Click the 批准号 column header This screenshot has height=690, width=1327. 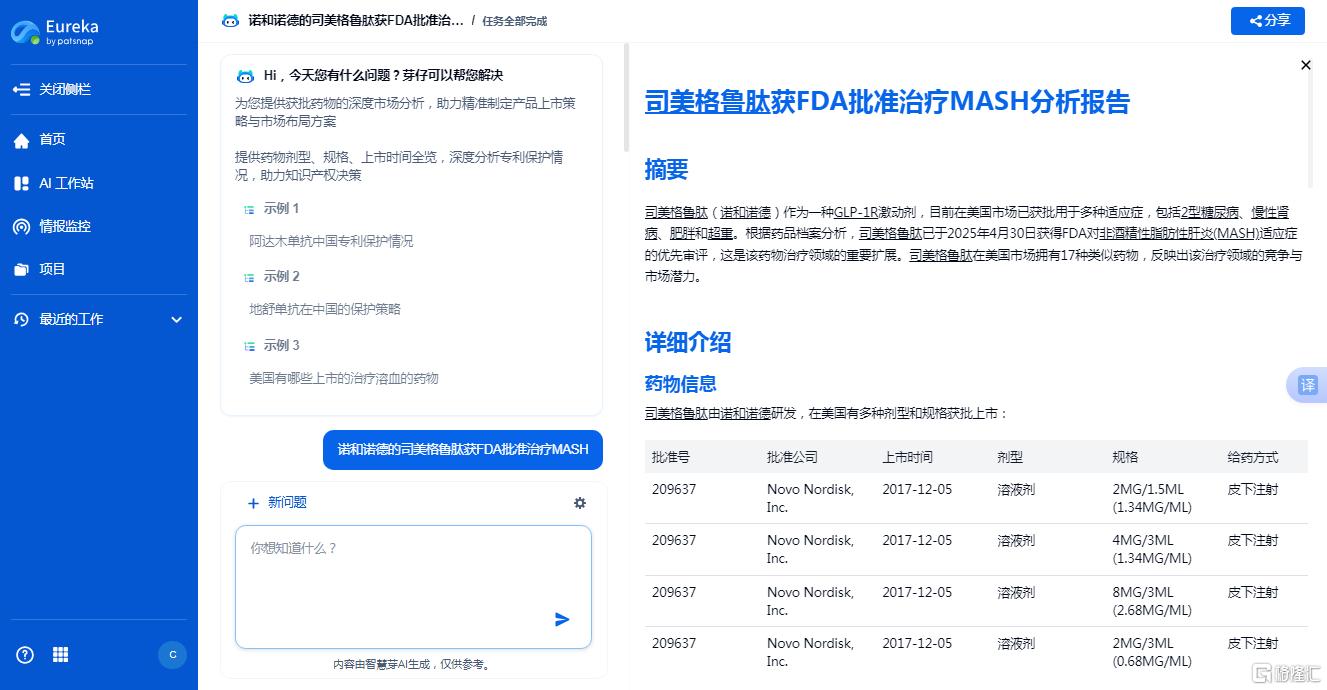click(671, 457)
